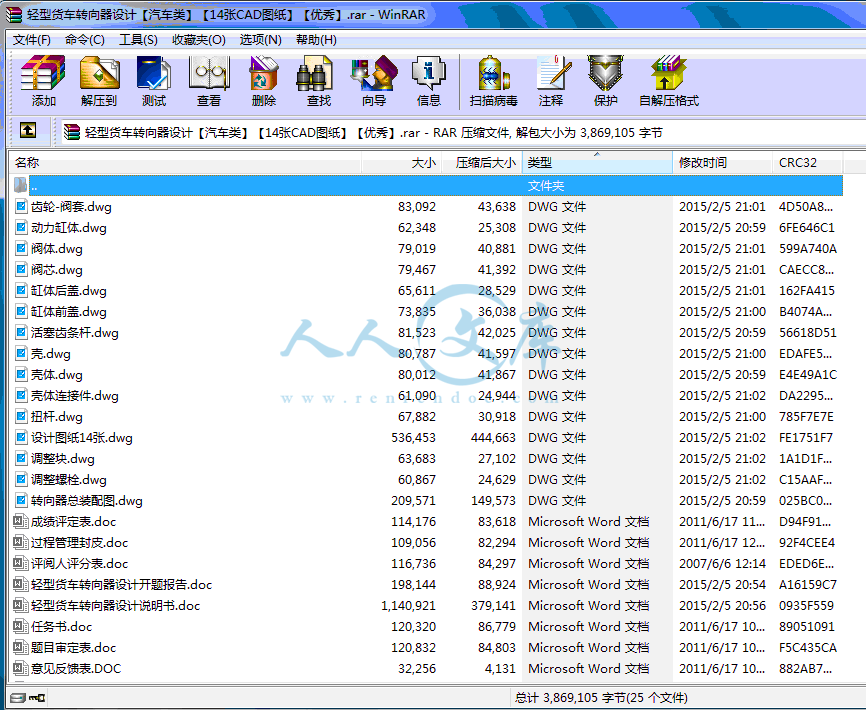Sort by the CRC32 column header
This screenshot has height=710, width=866.
click(807, 163)
